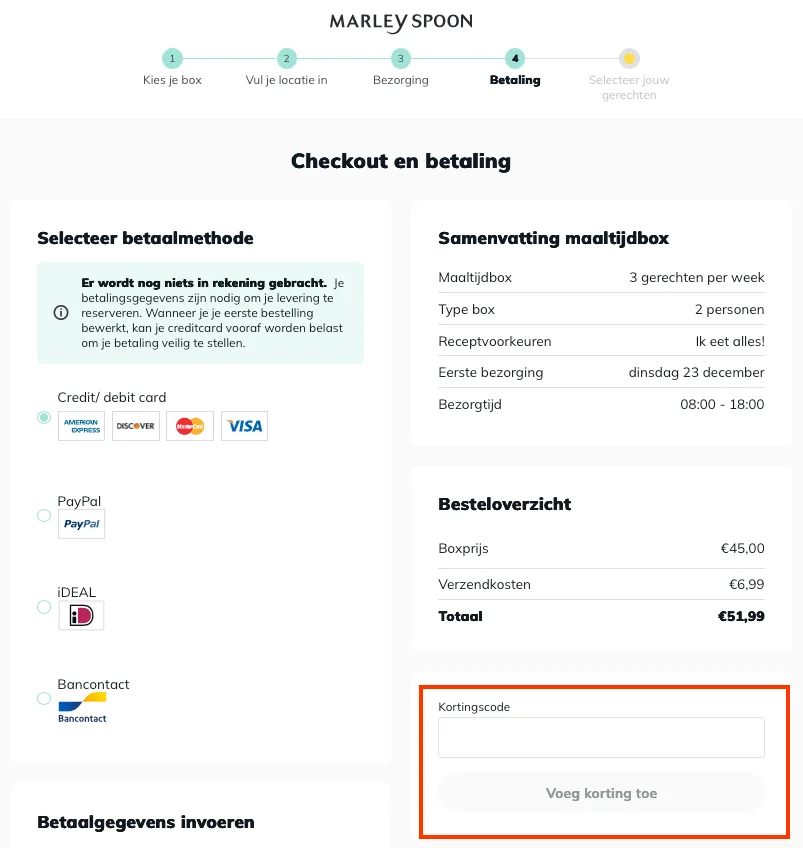Viewport: 803px width, 848px height.
Task: Go to step 3 Bezorging
Action: click(400, 59)
